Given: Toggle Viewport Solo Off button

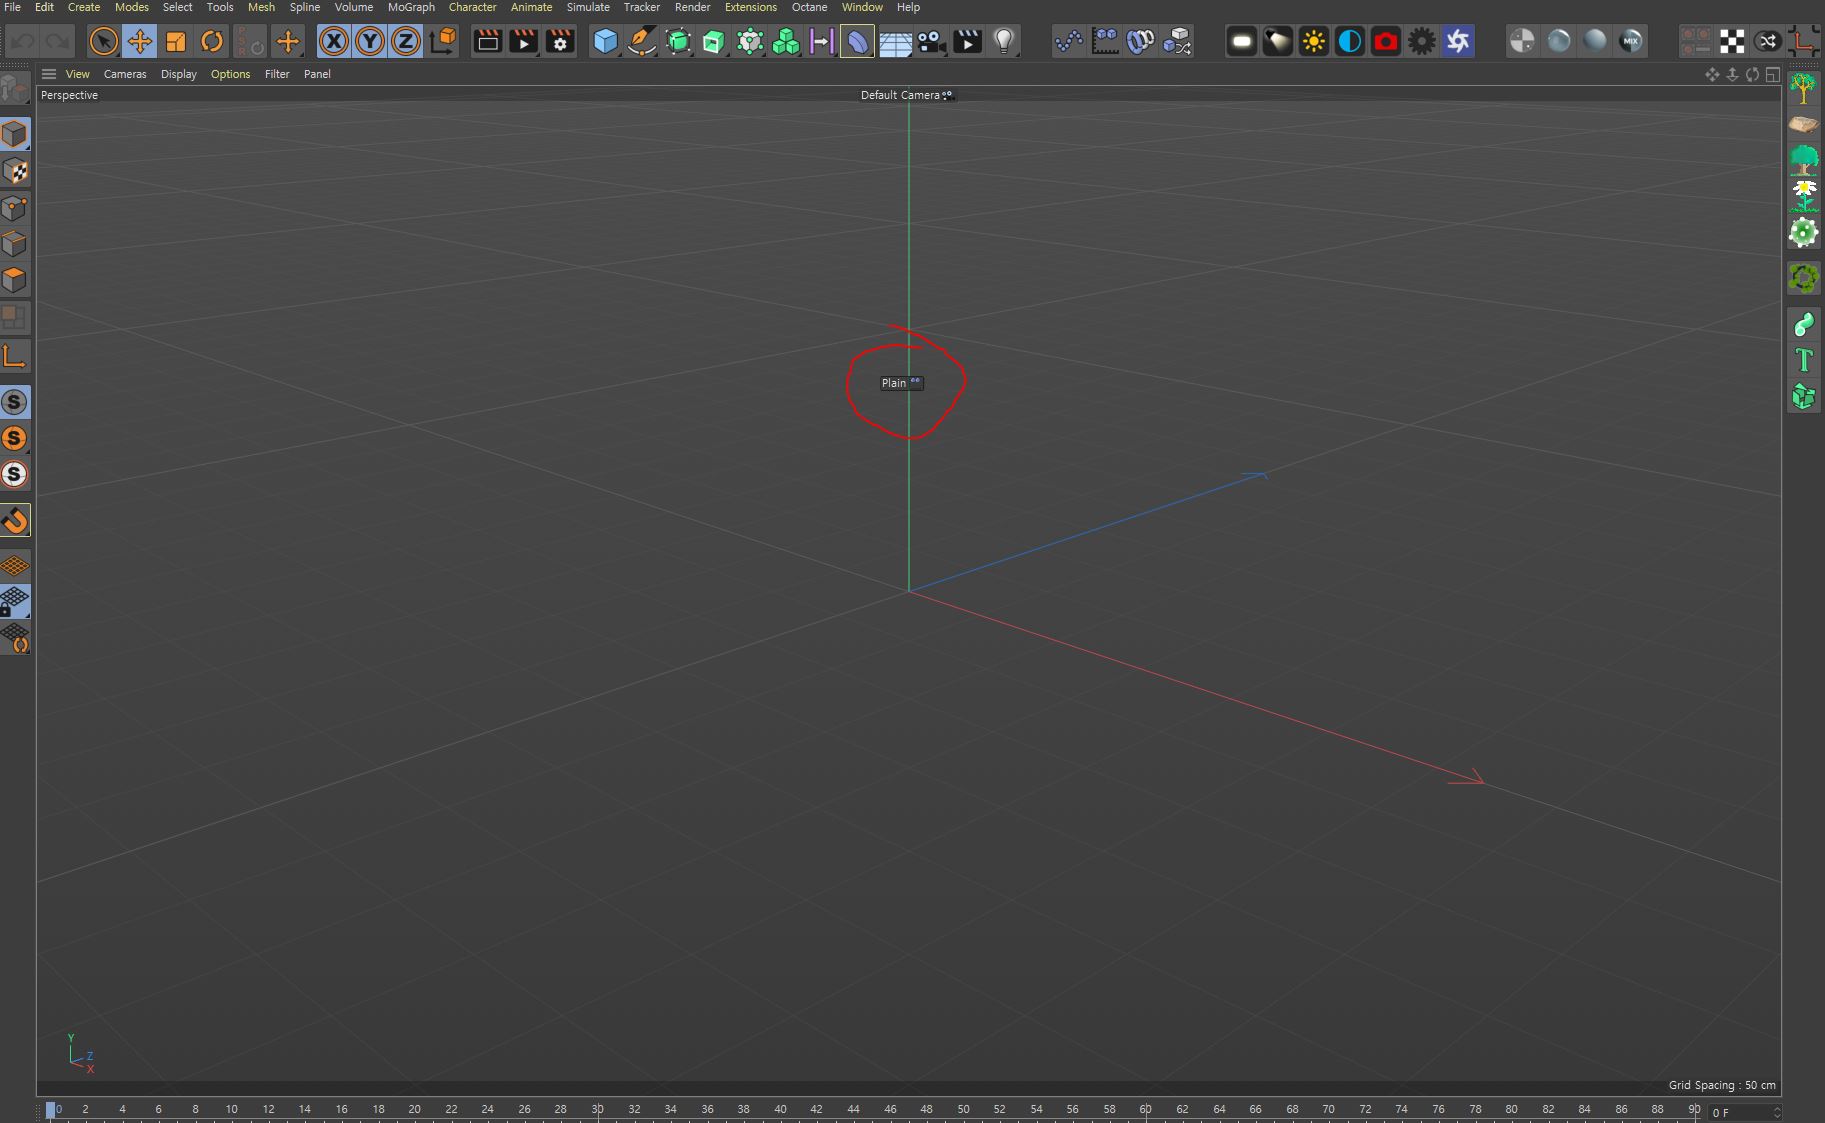Looking at the screenshot, I should tap(15, 402).
